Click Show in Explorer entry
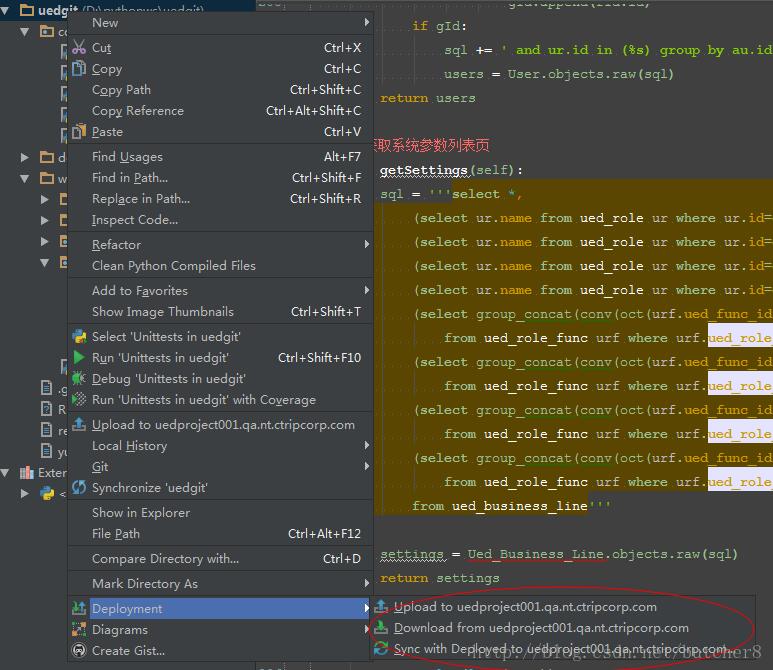The image size is (773, 670). (x=141, y=513)
